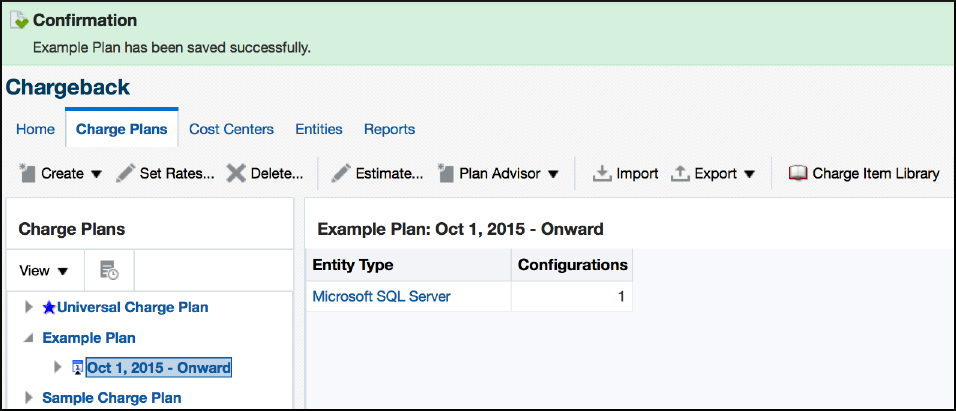Expand the Oct 1, 2015 - Onward node
Viewport: 956px width, 411px height.
coord(57,368)
